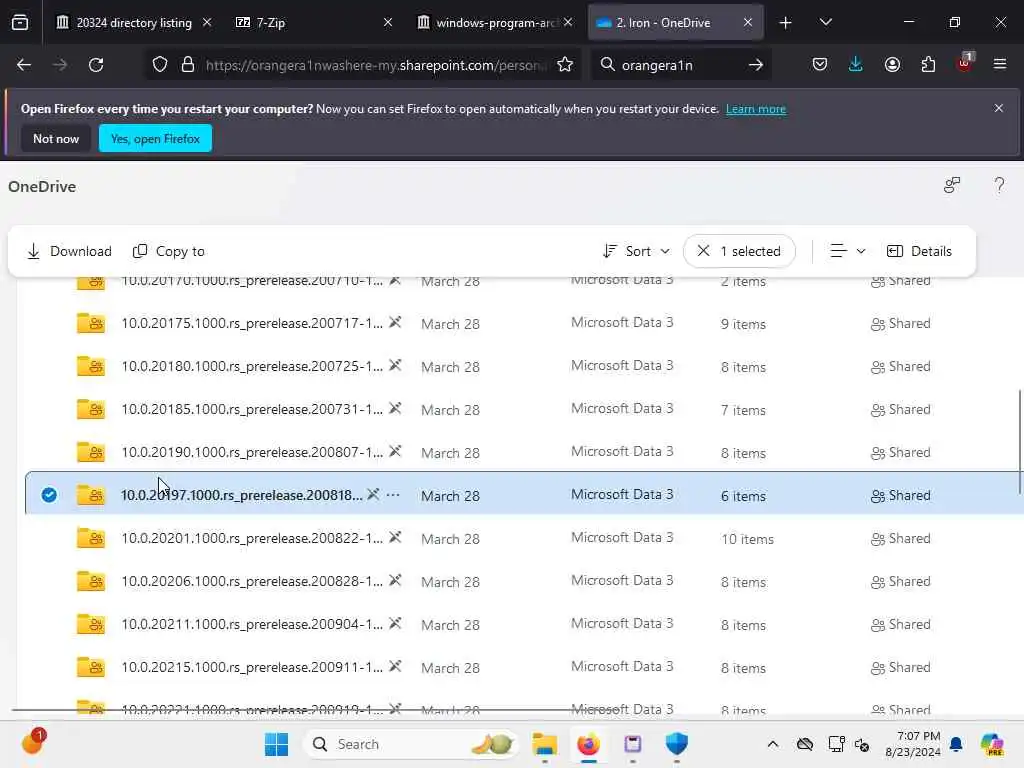Open Windows Security shield taskbar icon
This screenshot has height=768, width=1024.
coord(677,744)
